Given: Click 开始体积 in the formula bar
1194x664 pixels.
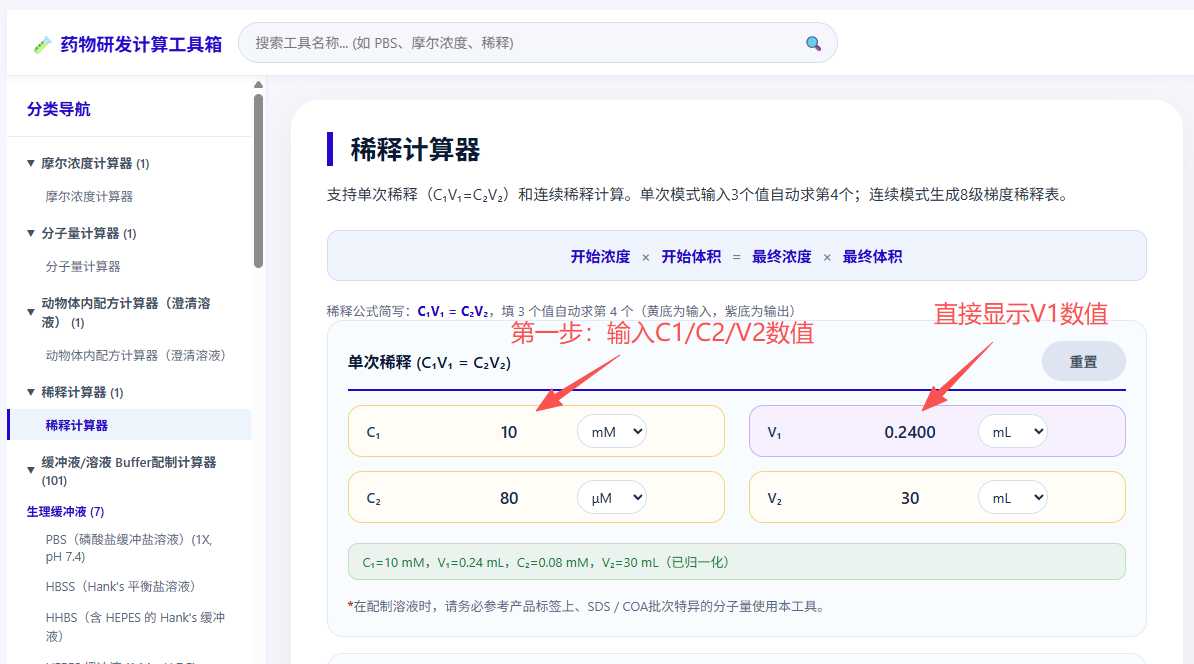Looking at the screenshot, I should click(x=691, y=257).
